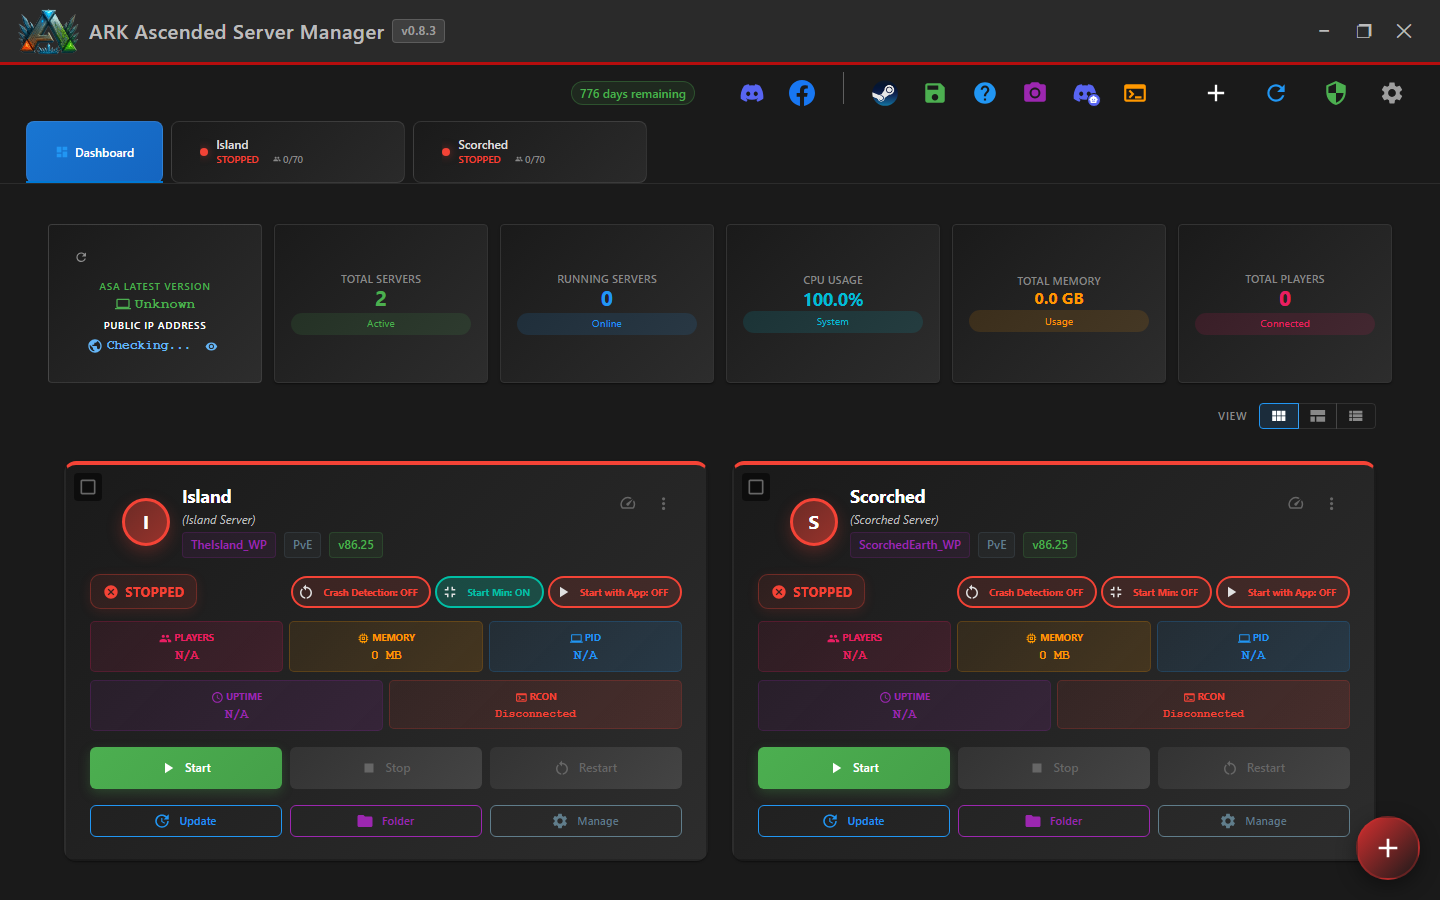Viewport: 1440px width, 900px height.
Task: Click Stop on Scorched server
Action: tap(1054, 768)
